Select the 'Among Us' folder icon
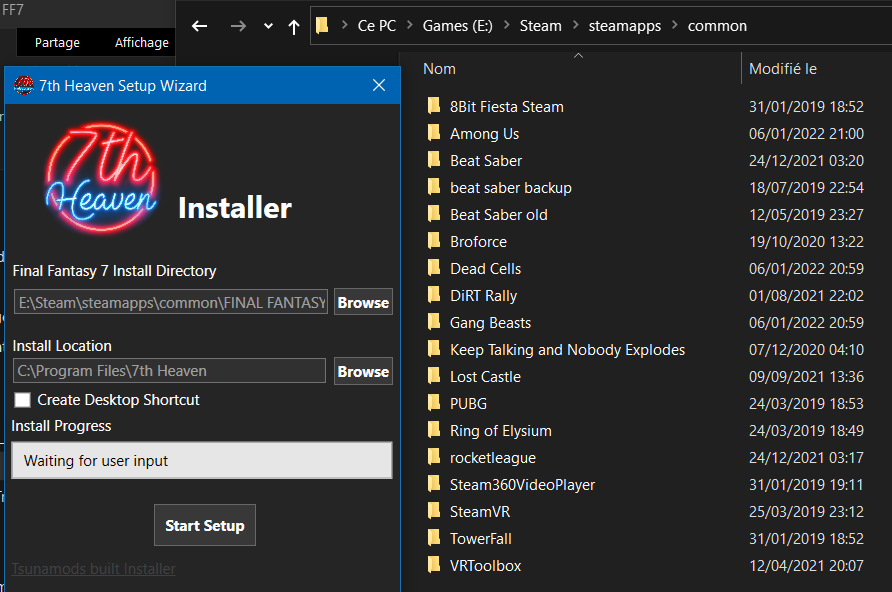The height and width of the screenshot is (592, 892). 434,133
